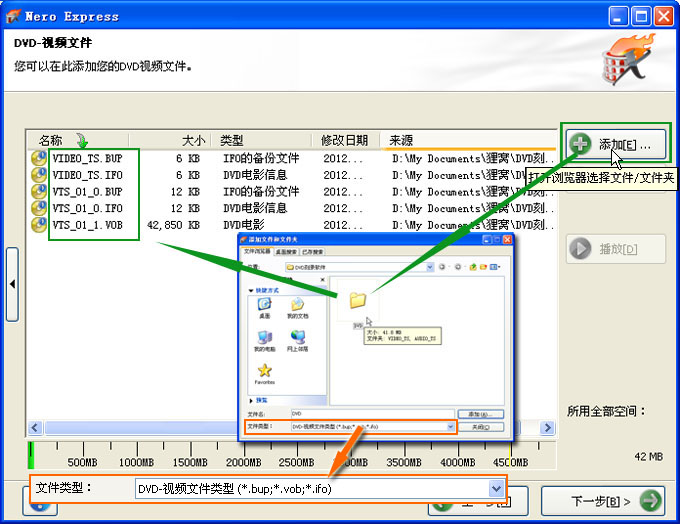Click the disc icon beside VTS_01_0.BUP

pyautogui.click(x=39, y=191)
